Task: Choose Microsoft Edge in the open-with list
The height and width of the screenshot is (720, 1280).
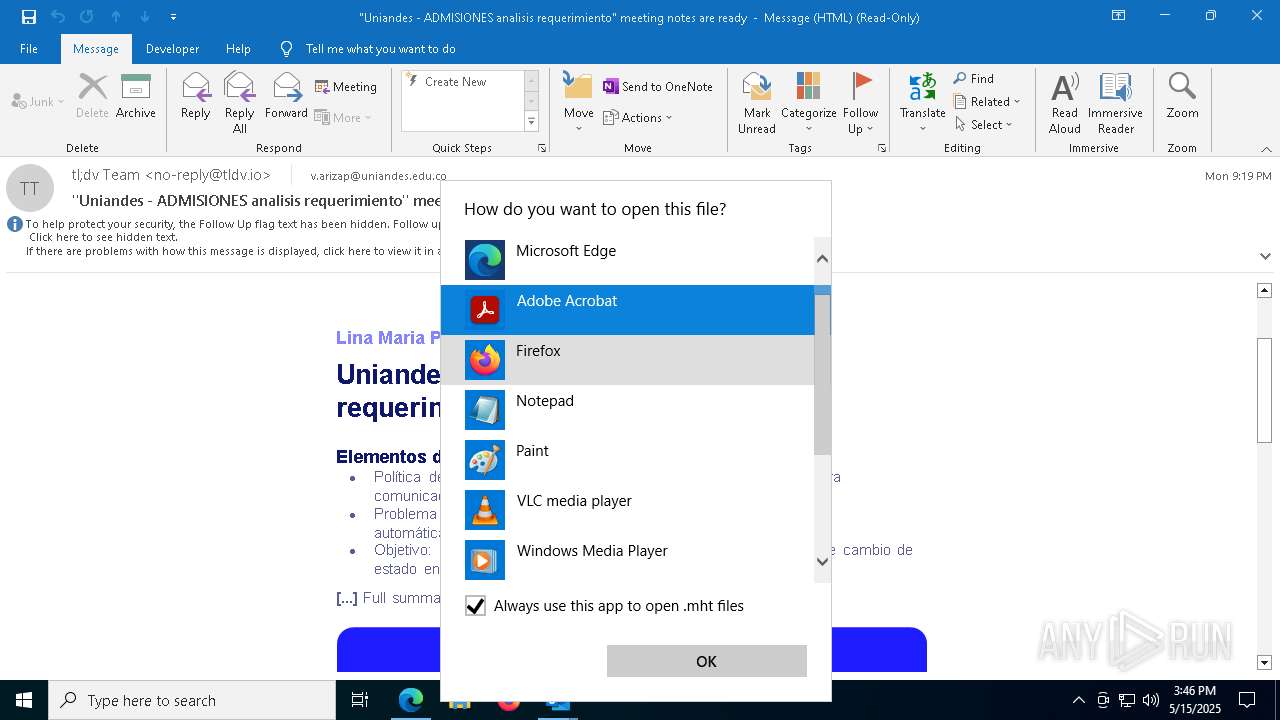Action: point(628,260)
